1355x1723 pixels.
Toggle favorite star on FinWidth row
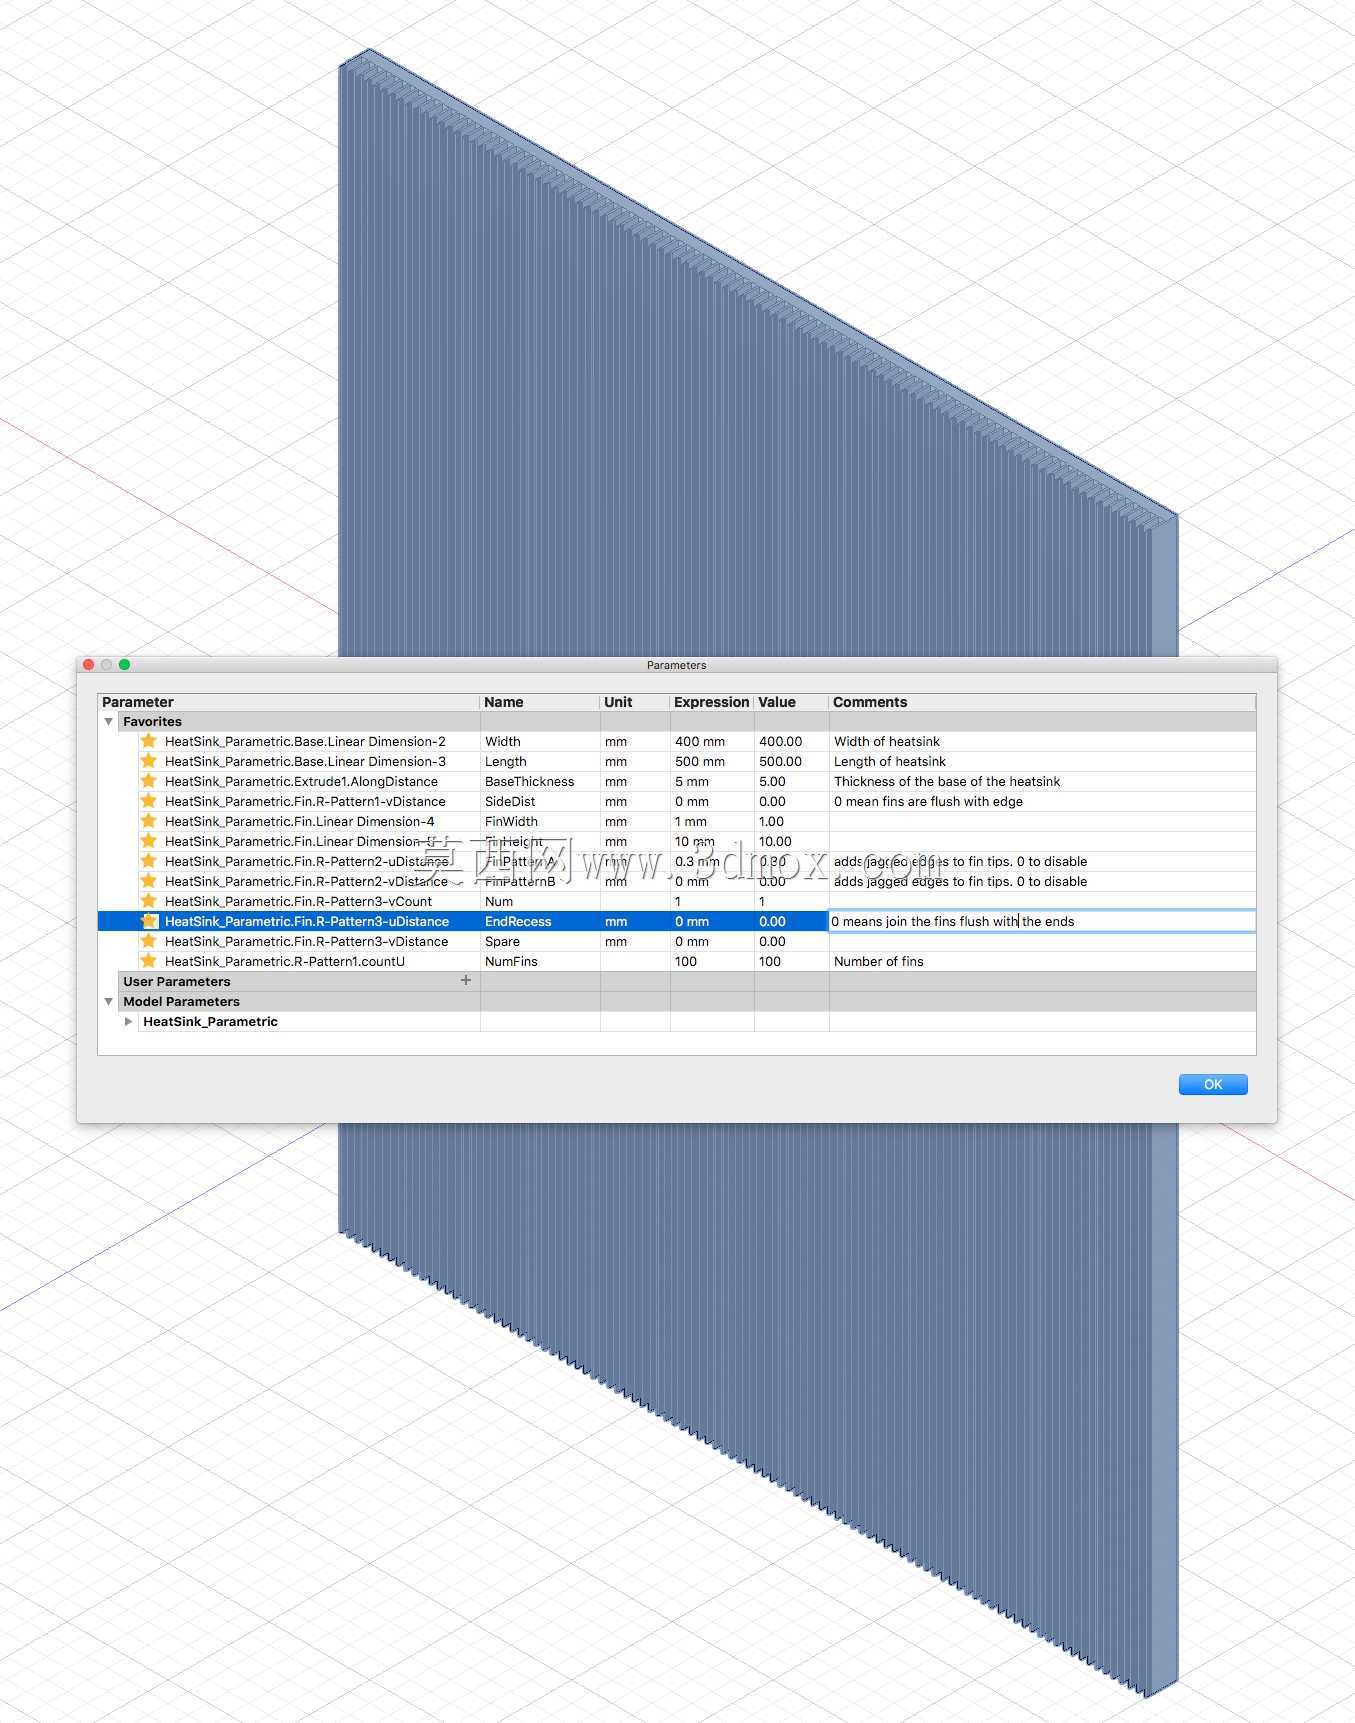149,821
